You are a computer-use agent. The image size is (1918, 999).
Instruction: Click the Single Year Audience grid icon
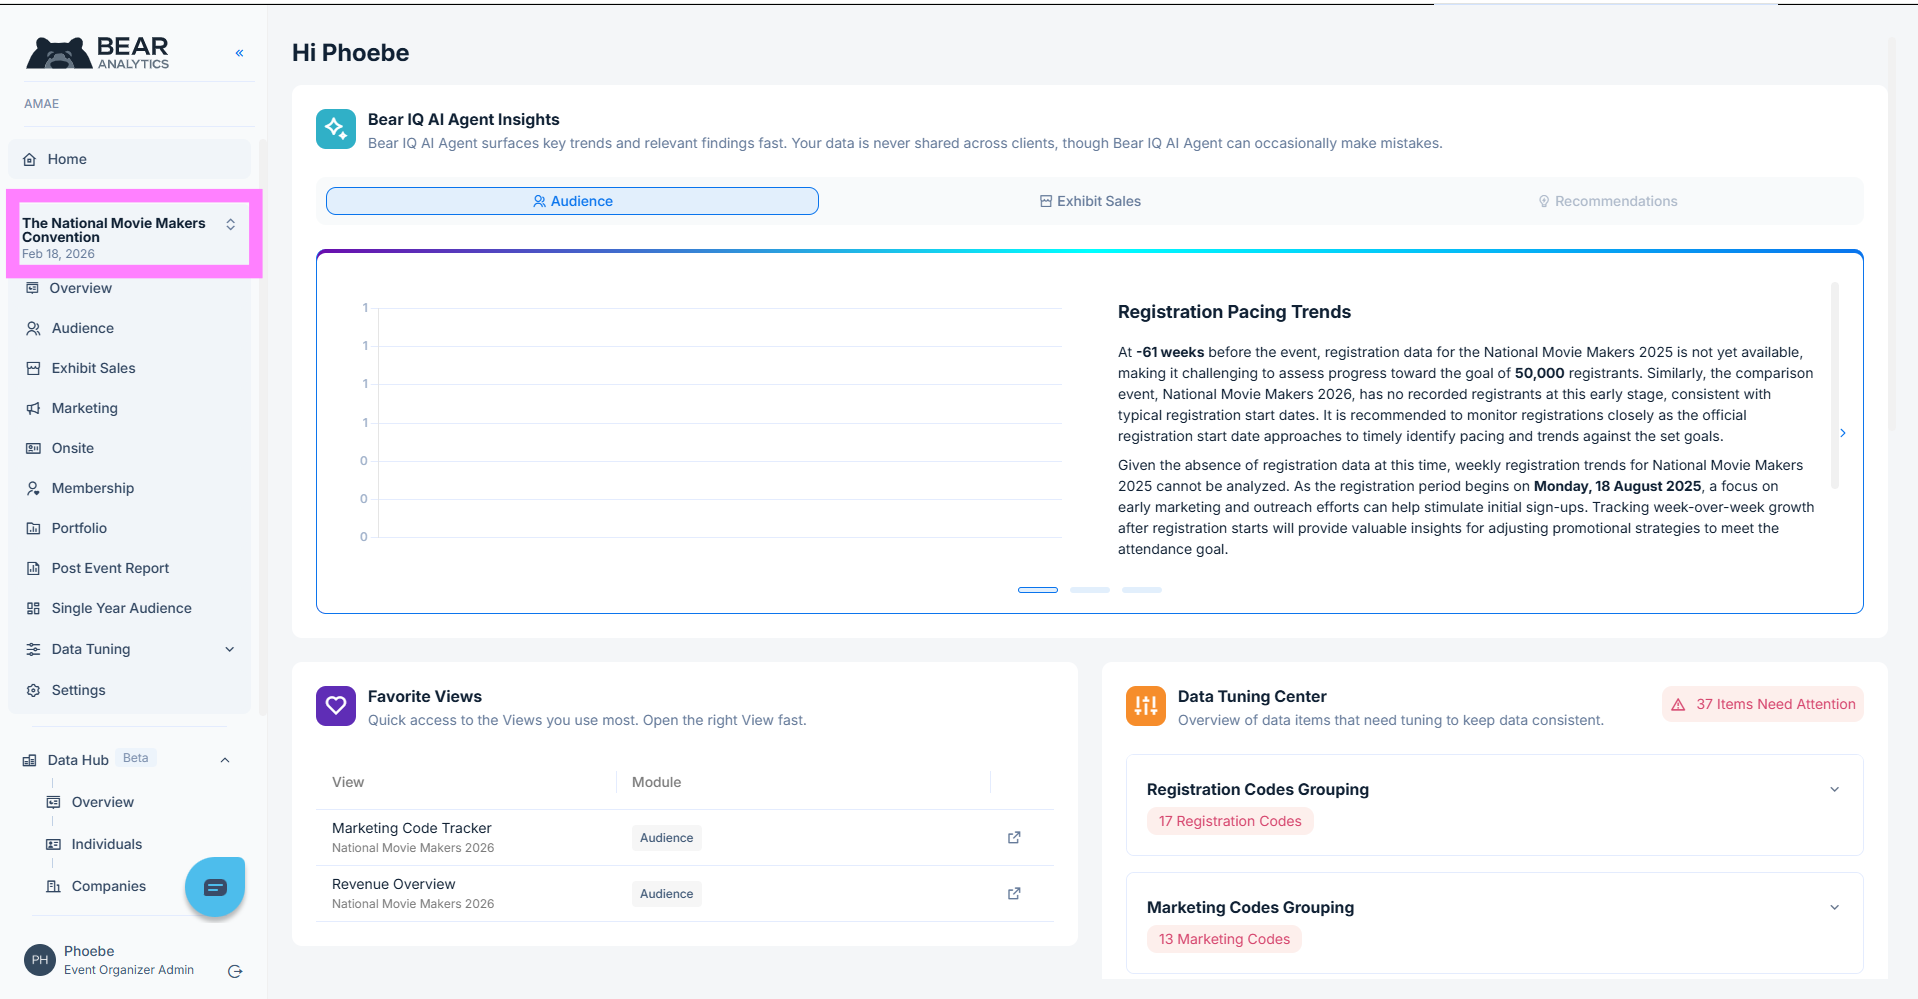pyautogui.click(x=33, y=608)
